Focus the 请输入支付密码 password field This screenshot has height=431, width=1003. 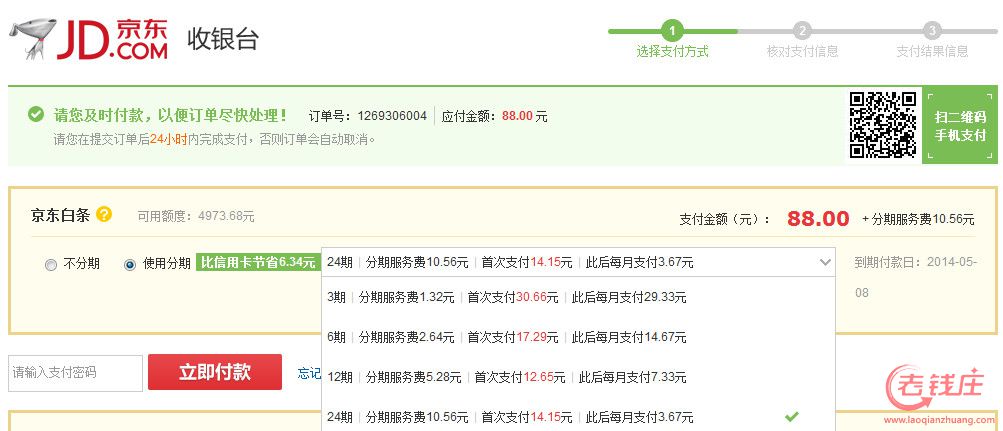coord(75,373)
